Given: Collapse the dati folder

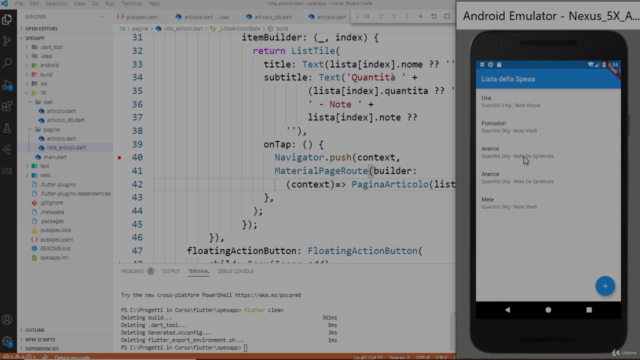Looking at the screenshot, I should coord(65,102).
